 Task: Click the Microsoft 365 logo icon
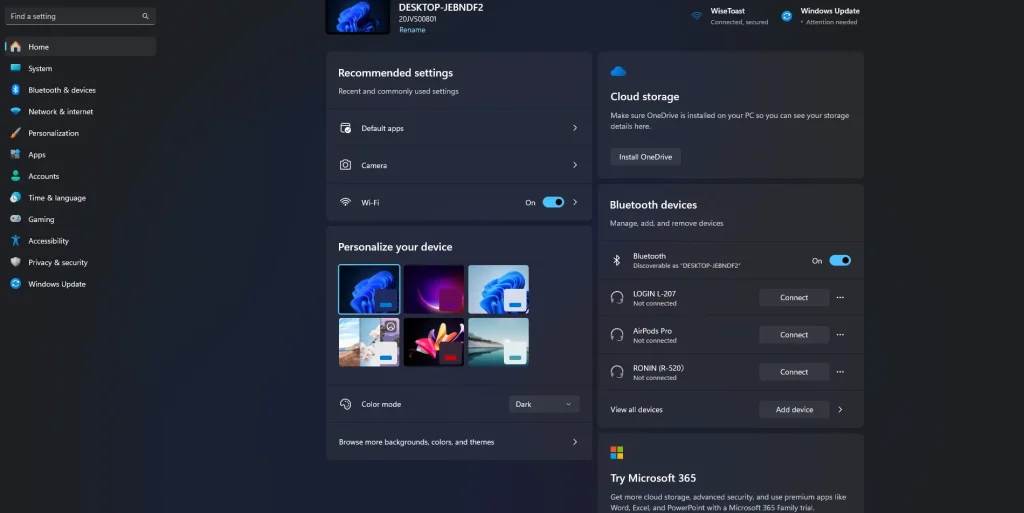616,452
